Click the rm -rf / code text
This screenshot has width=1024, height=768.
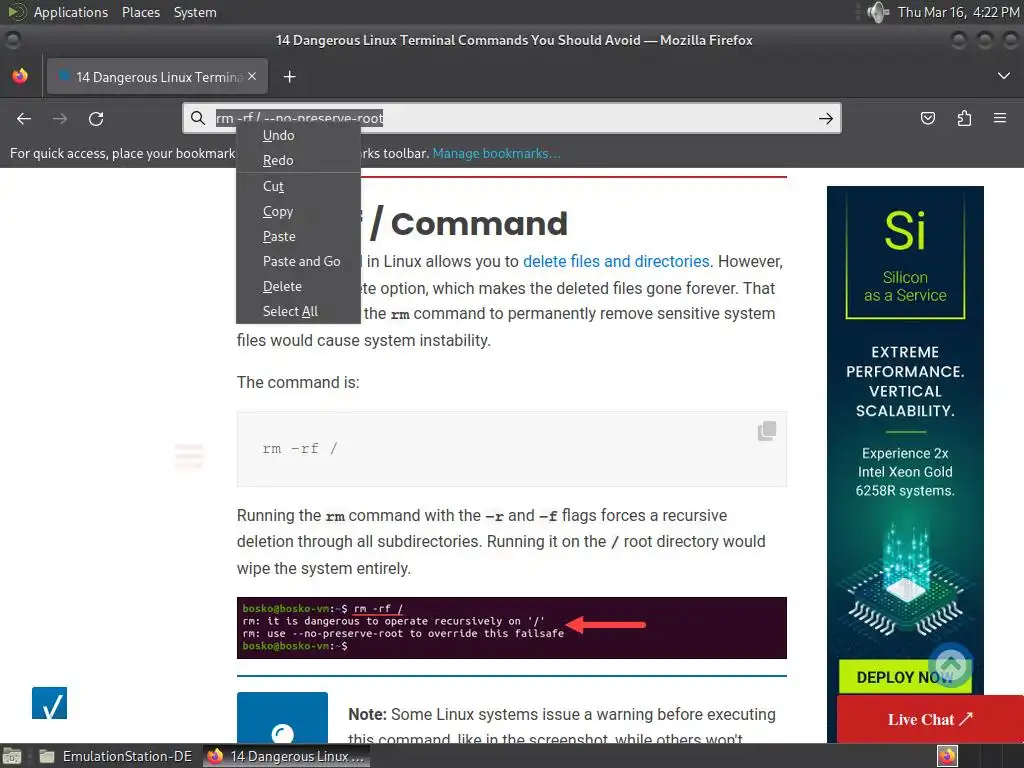pos(300,449)
